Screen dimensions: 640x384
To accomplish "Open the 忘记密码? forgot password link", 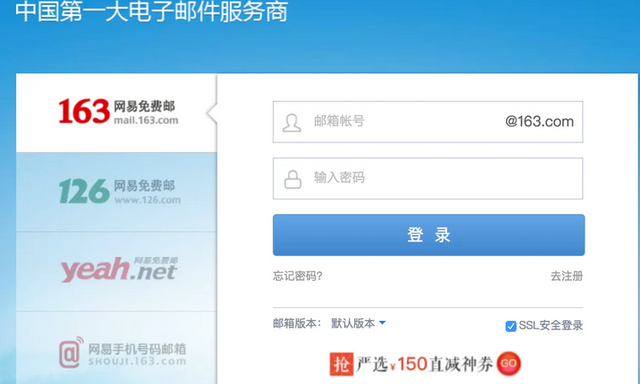I will coord(298,276).
